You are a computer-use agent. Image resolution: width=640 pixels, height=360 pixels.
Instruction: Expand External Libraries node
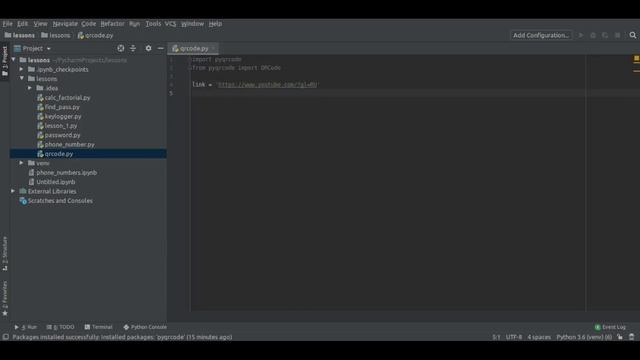pos(13,191)
